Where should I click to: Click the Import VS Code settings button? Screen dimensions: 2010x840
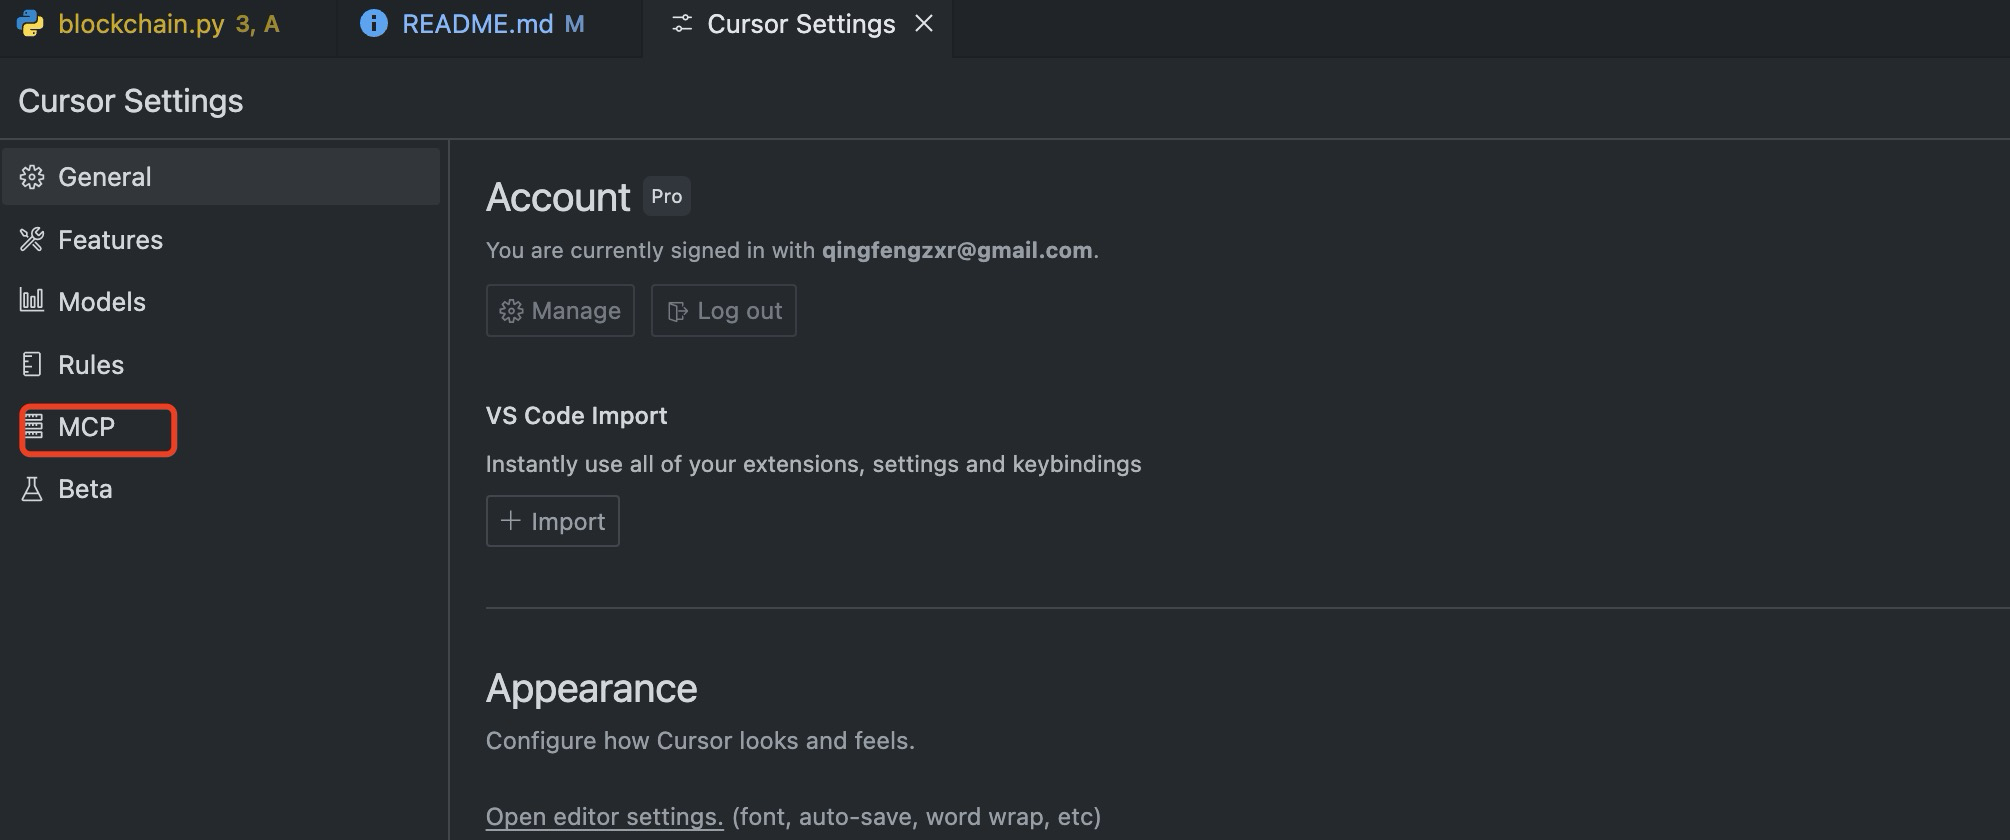pos(553,521)
